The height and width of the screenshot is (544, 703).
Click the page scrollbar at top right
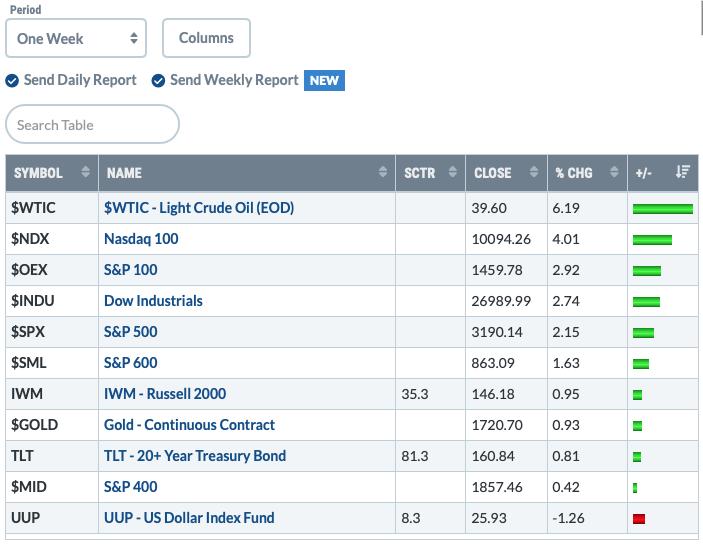coord(701,17)
